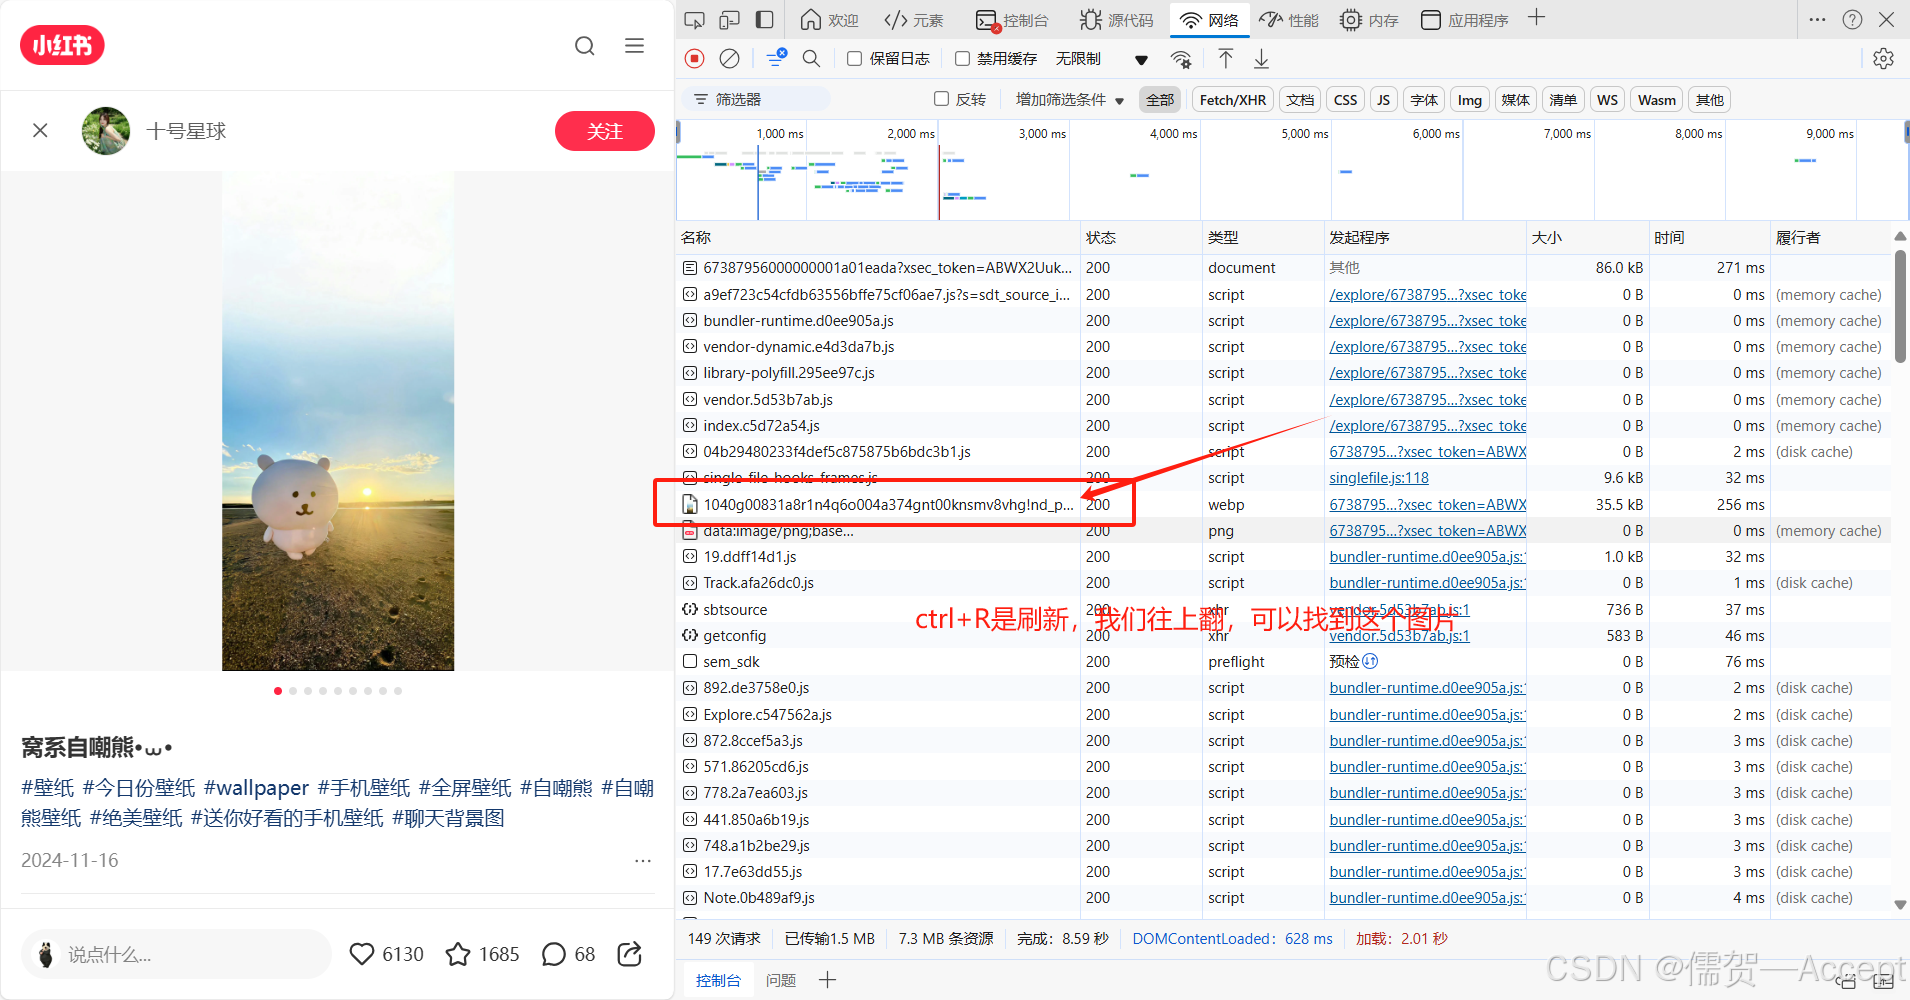This screenshot has width=1910, height=1000.
Task: Activate the element inspector picker icon
Action: coord(694,19)
